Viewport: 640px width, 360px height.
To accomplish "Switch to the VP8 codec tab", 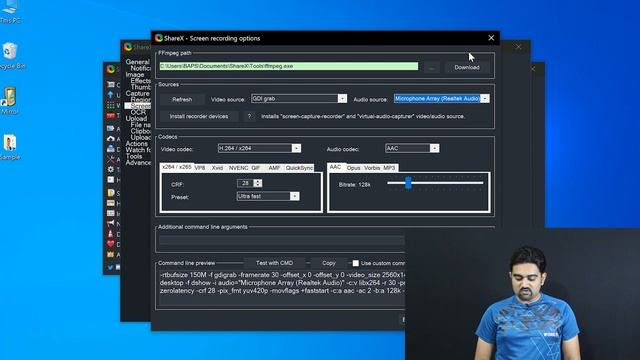I will (x=200, y=168).
